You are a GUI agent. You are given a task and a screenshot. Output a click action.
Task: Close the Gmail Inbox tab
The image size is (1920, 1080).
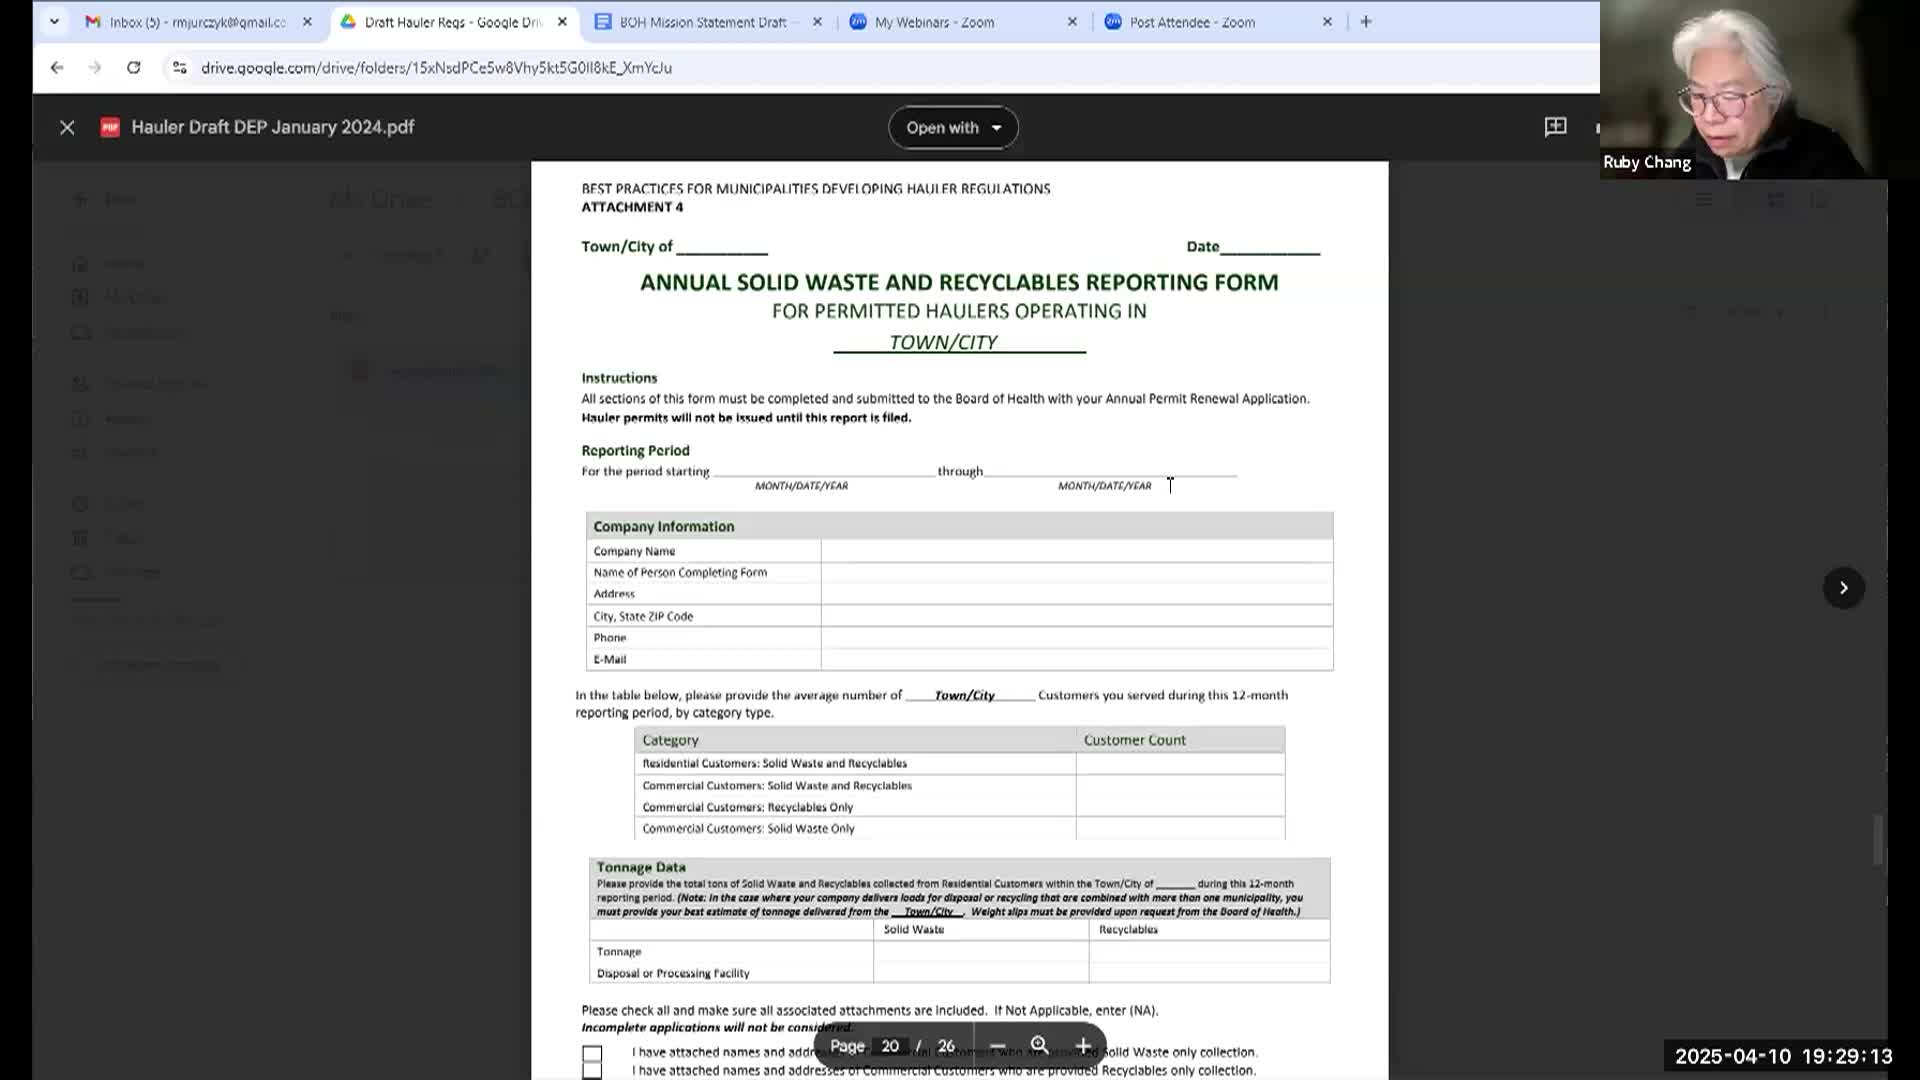click(307, 22)
